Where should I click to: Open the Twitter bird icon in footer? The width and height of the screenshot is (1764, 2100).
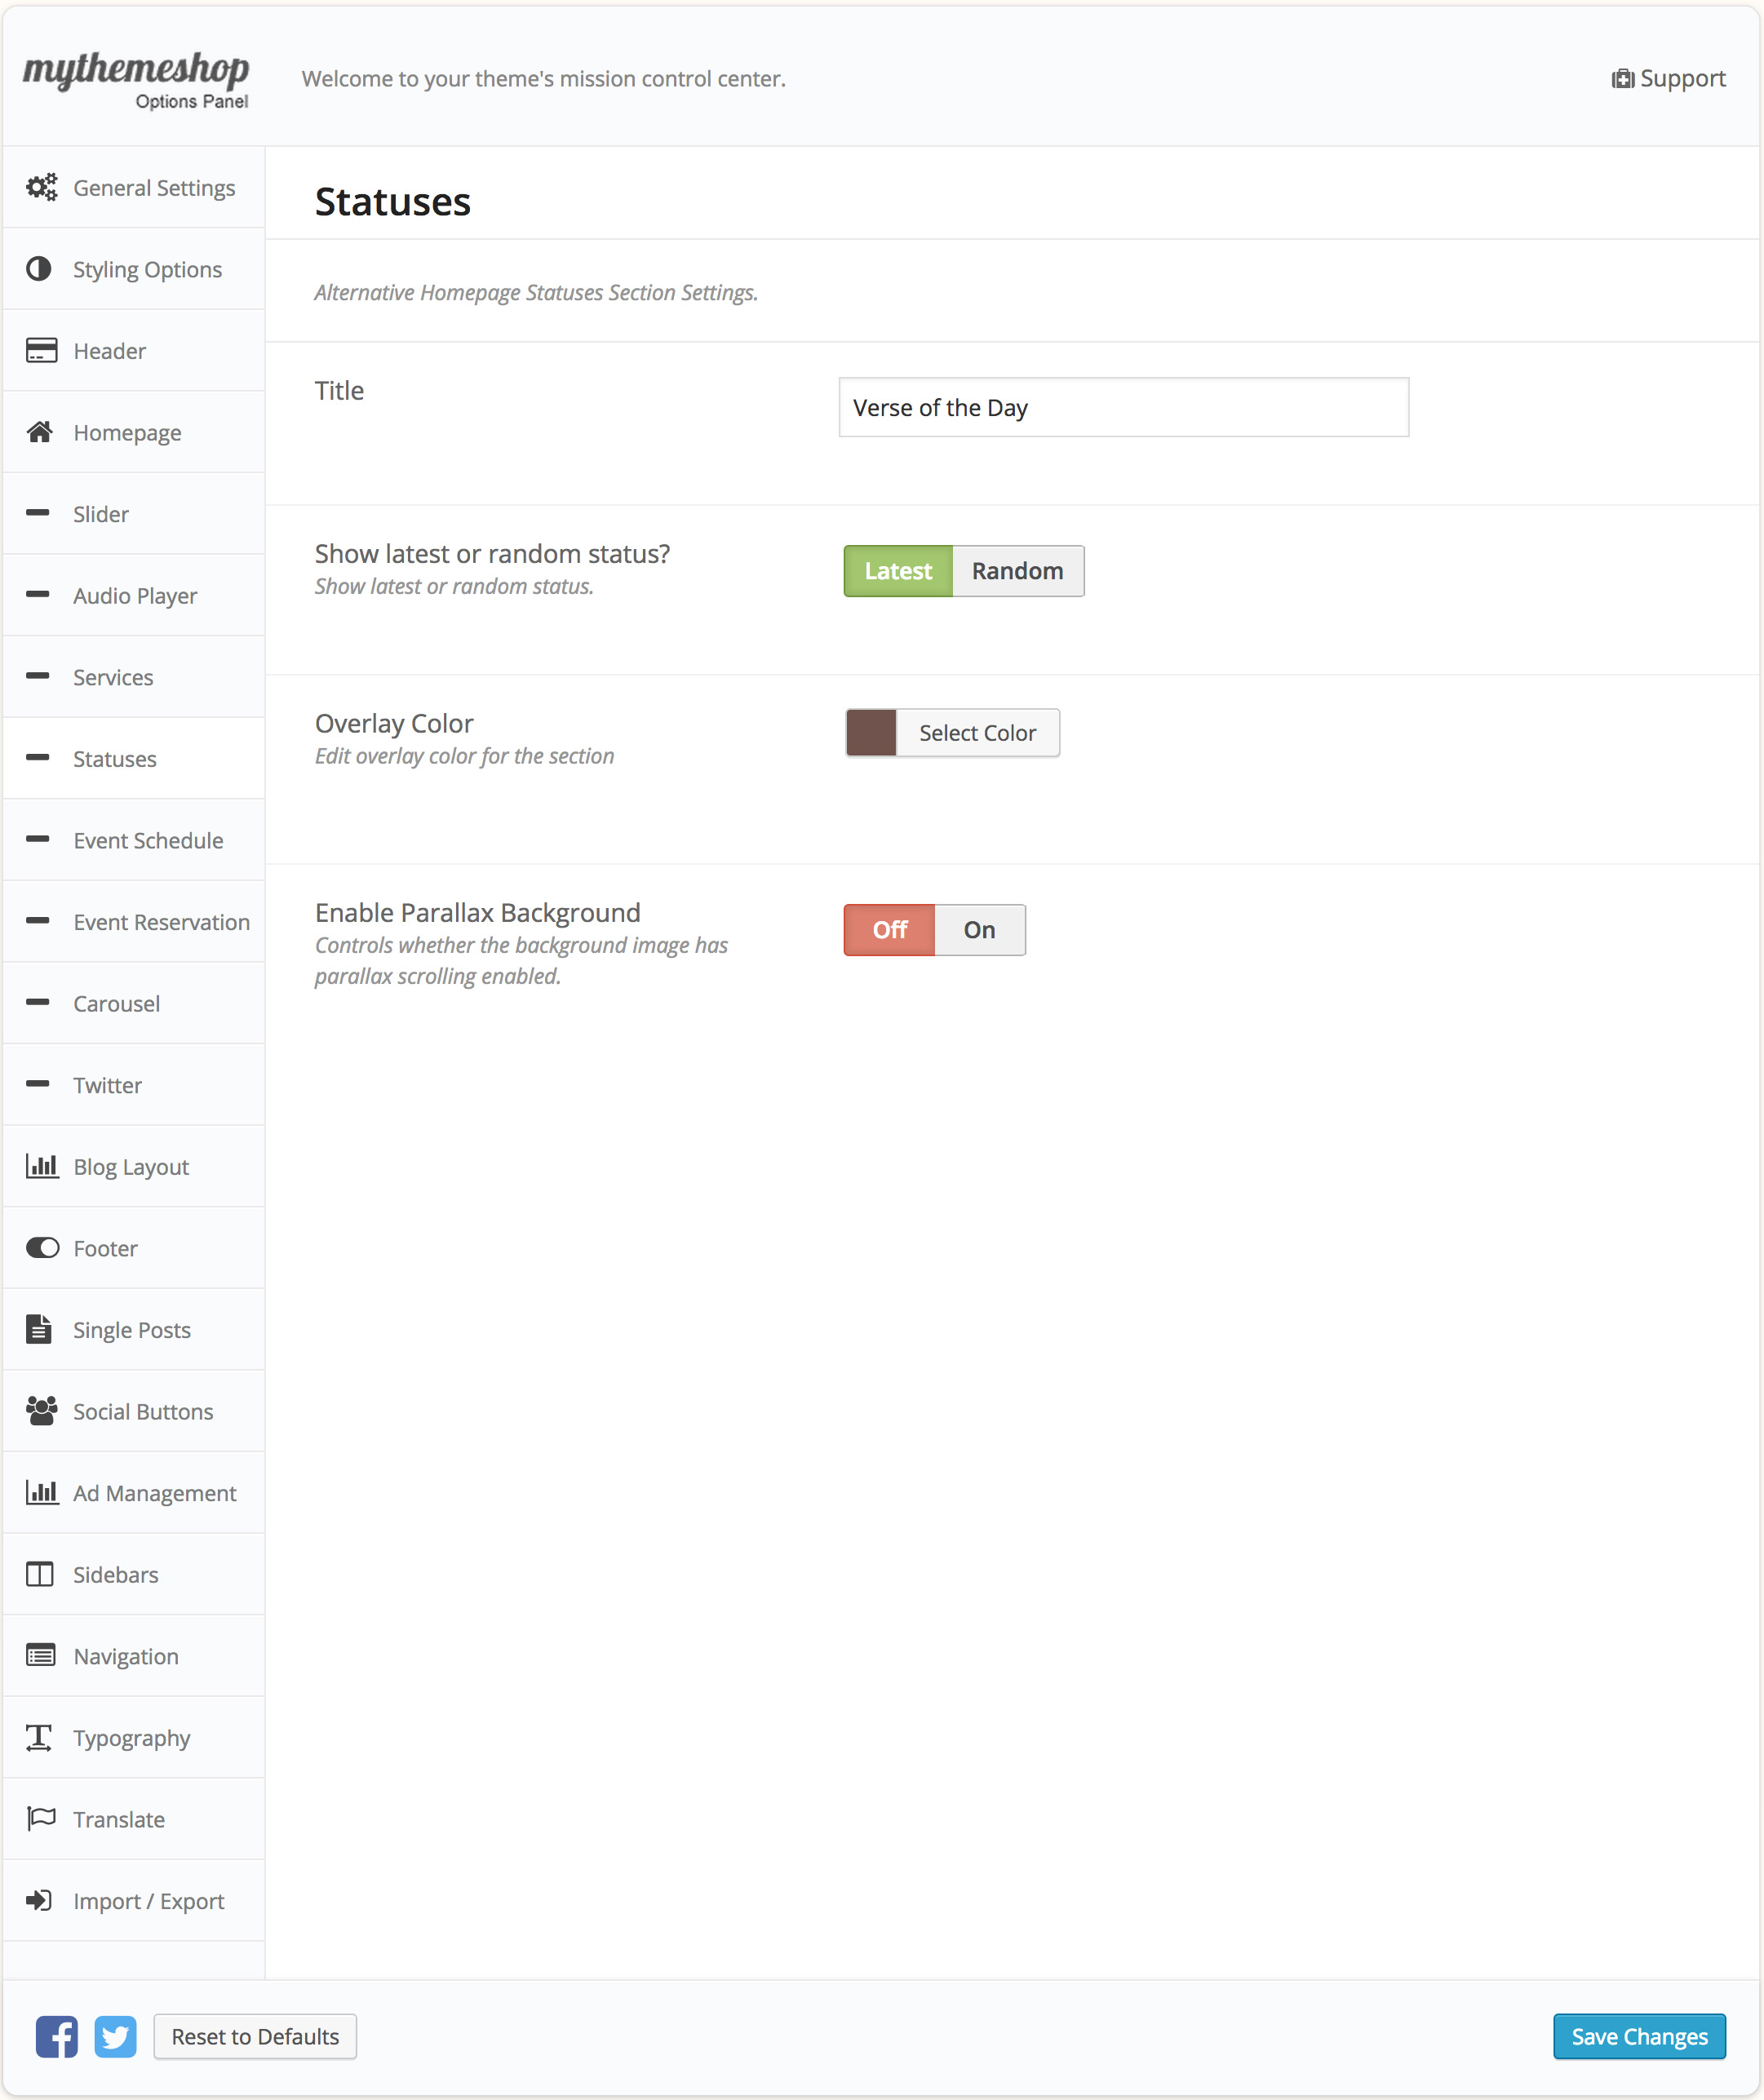coord(115,2036)
